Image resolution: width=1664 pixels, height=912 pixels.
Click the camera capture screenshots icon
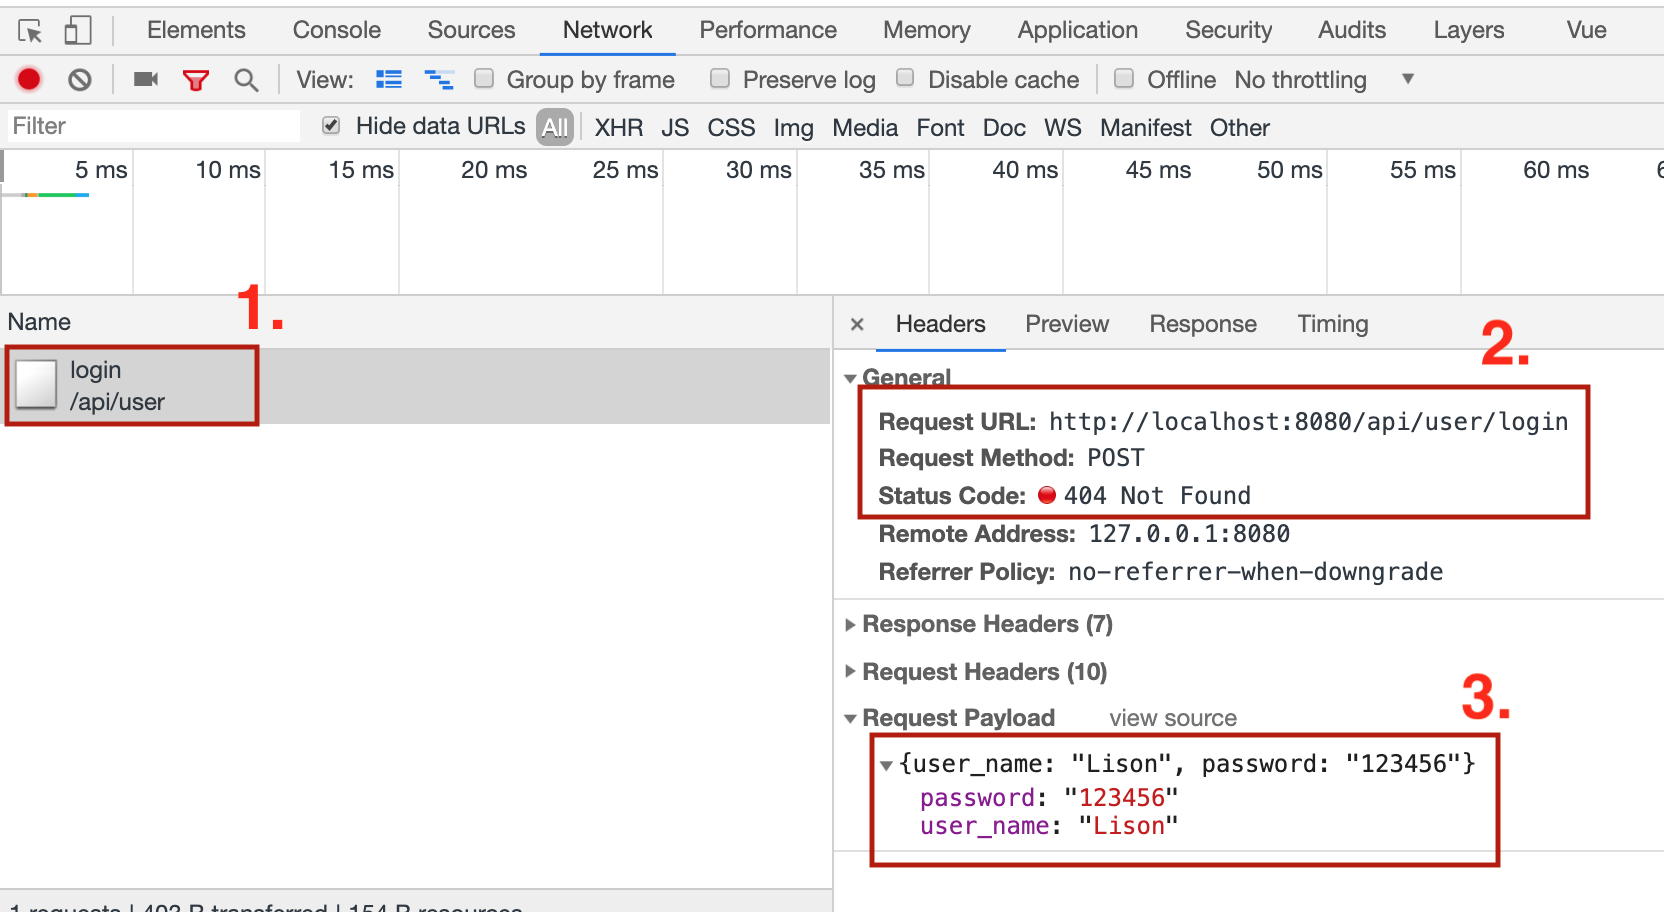click(x=146, y=79)
